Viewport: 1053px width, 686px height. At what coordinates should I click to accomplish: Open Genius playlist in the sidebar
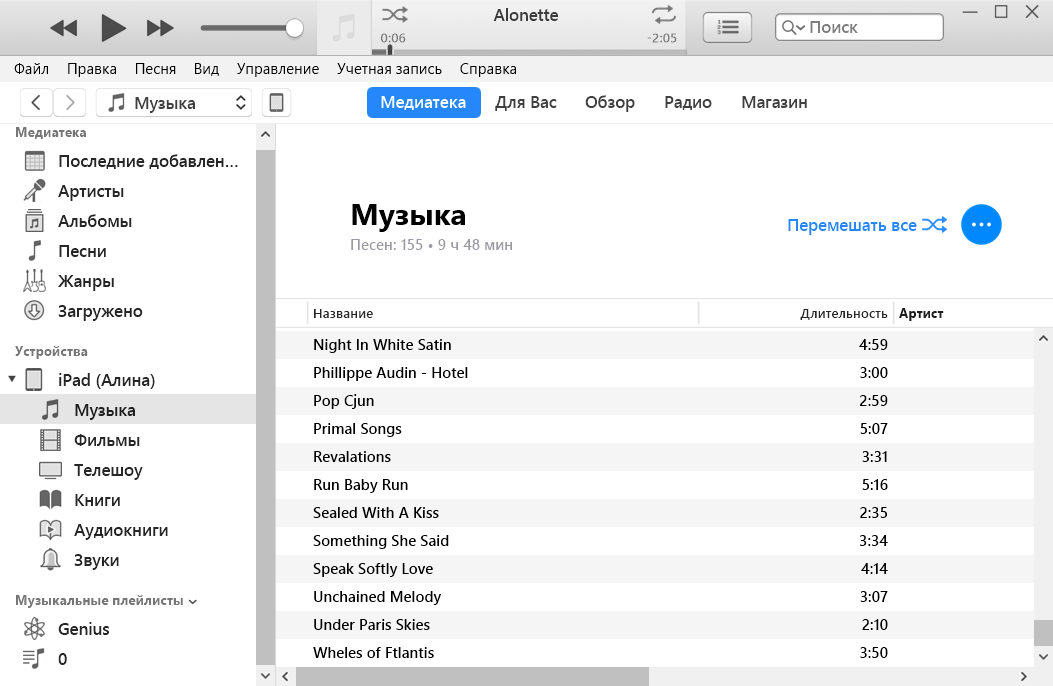click(x=83, y=629)
